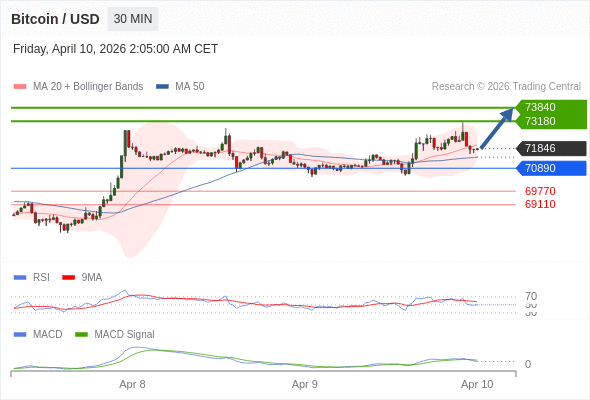Click the RSI legend label
The height and width of the screenshot is (400, 590).
[41, 278]
